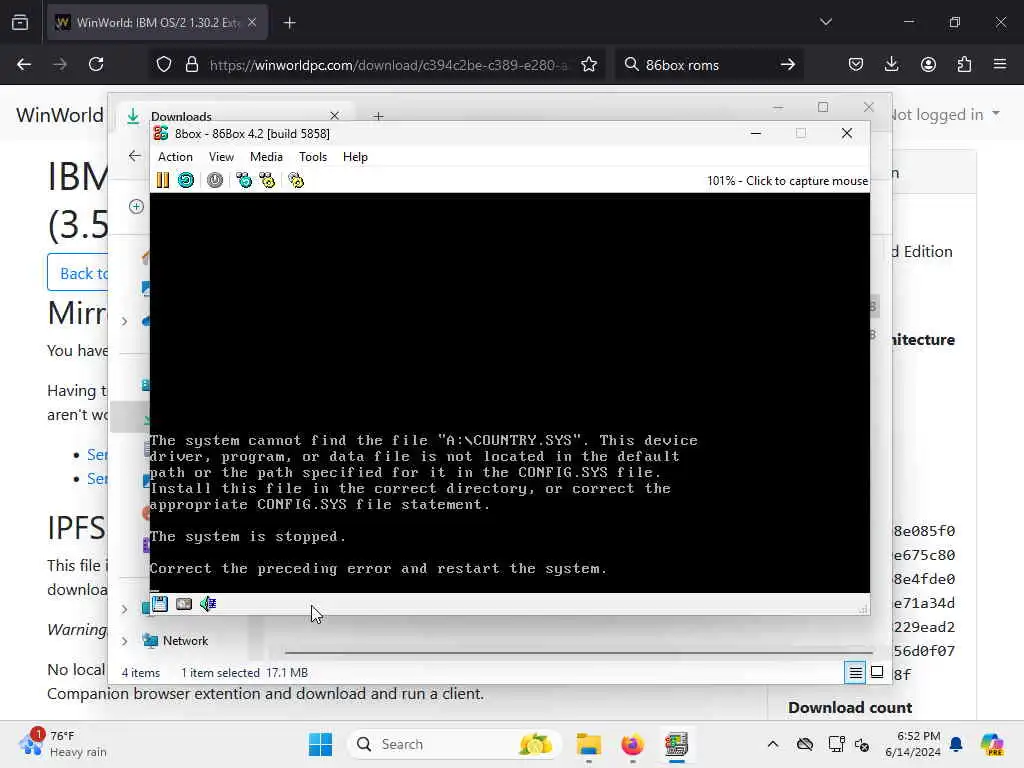The image size is (1024, 768).
Task: Open the clock showing 6:52 PM
Action: (912, 744)
